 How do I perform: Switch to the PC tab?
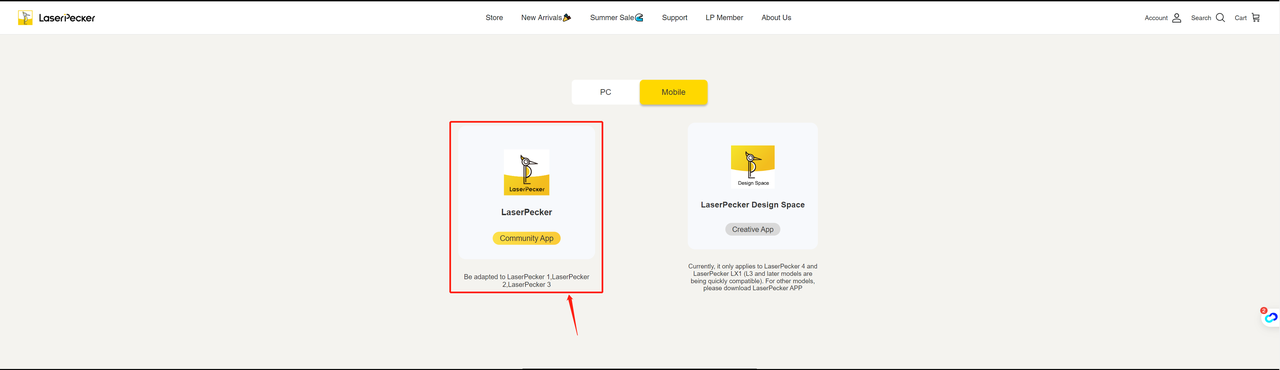tap(606, 92)
